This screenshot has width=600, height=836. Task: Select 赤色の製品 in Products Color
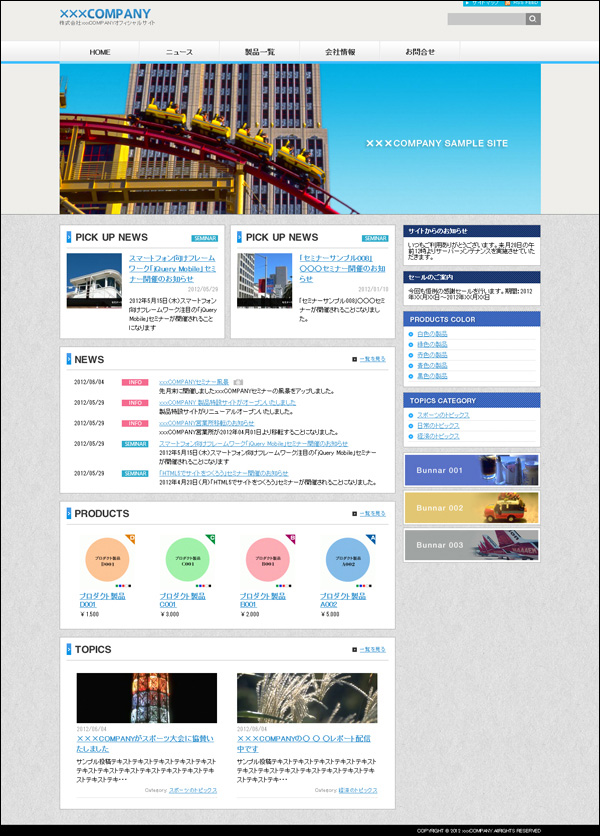pos(432,355)
